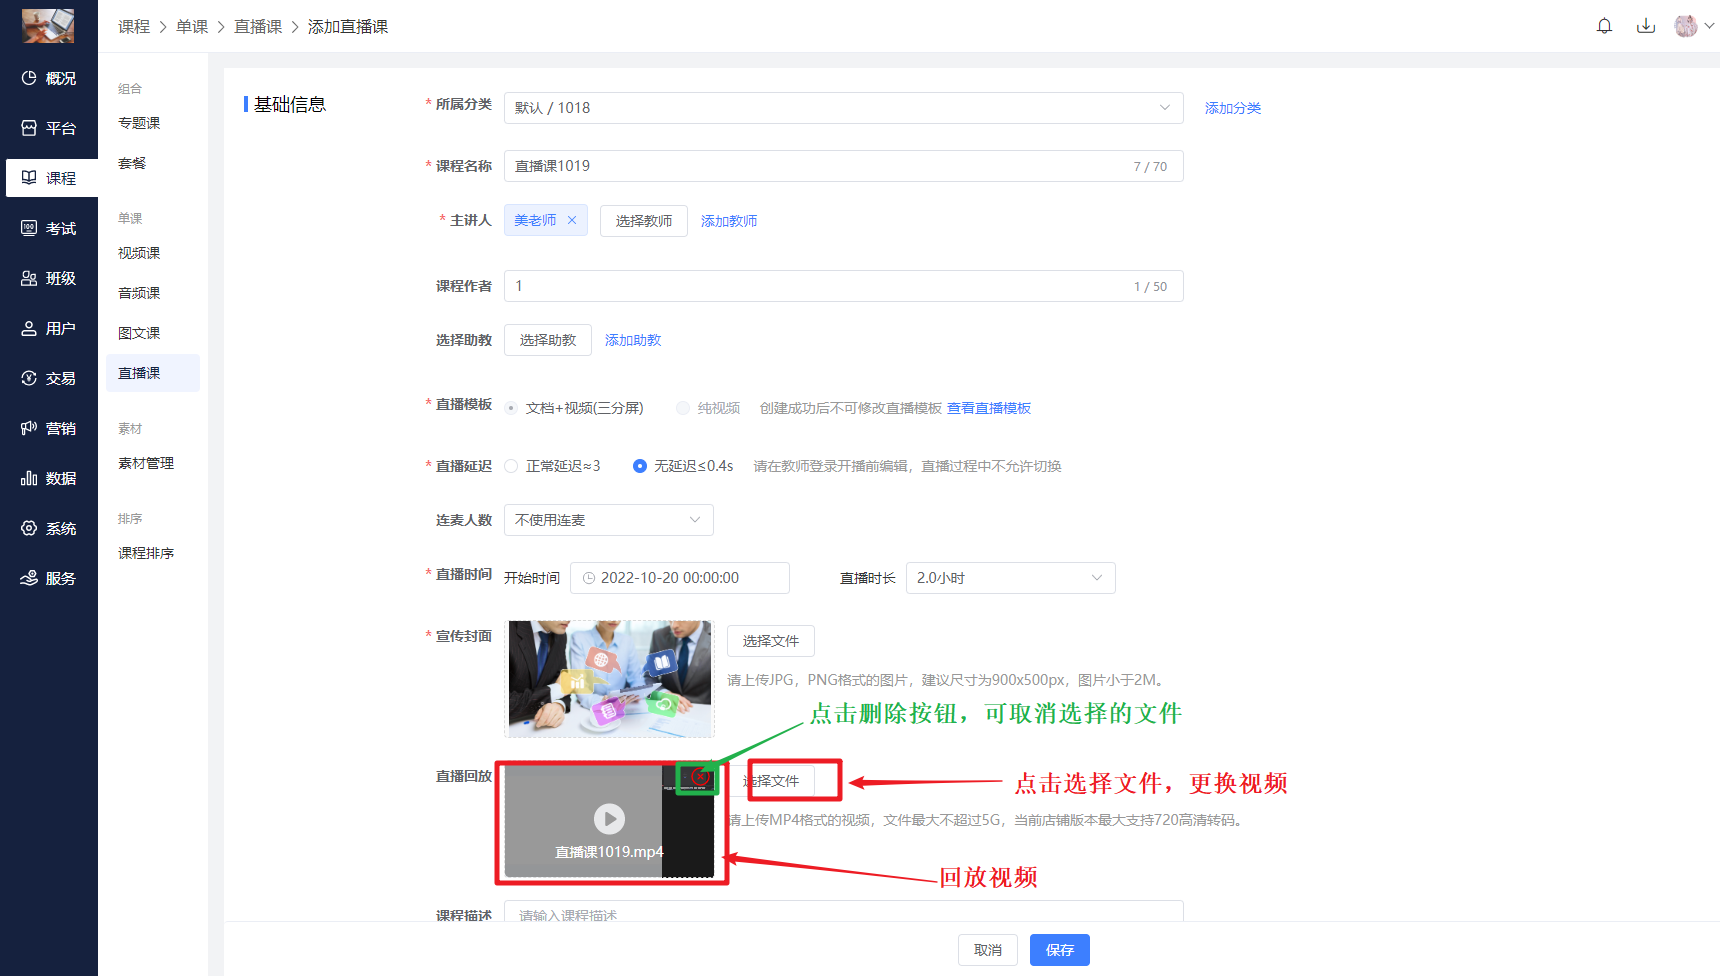1720x976 pixels.
Task: Open the notification bell icon
Action: [x=1604, y=26]
